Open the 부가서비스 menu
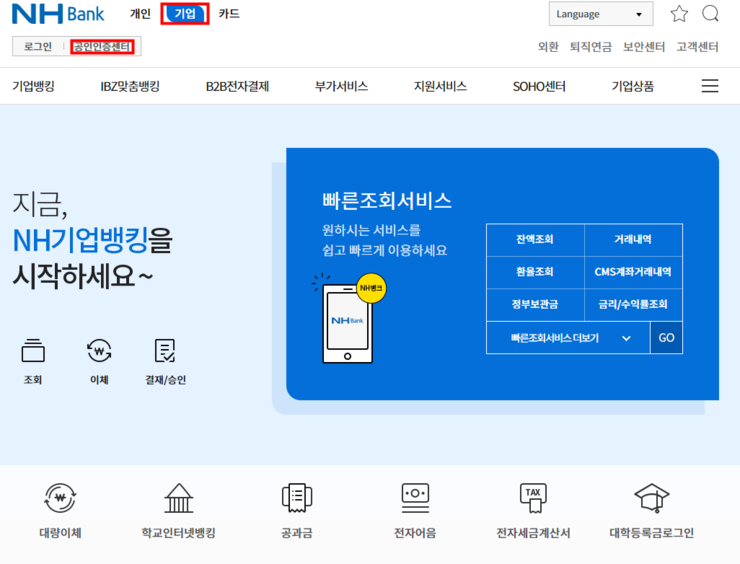Screen dimensions: 740x564 click(341, 86)
